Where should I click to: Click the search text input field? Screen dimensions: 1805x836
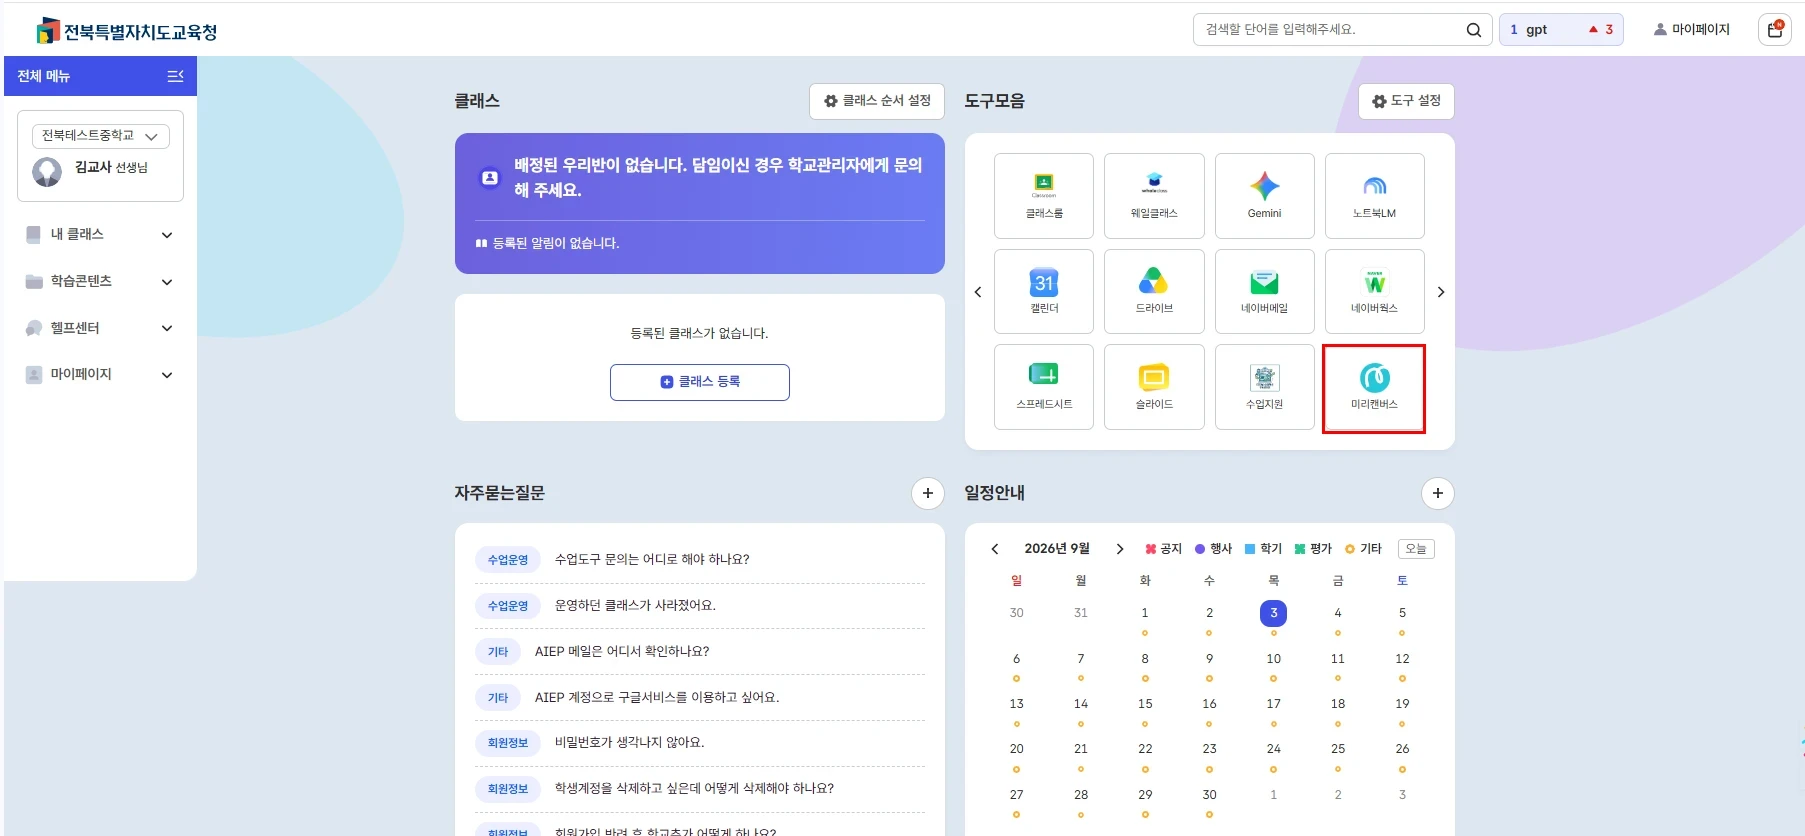[x=1328, y=30]
